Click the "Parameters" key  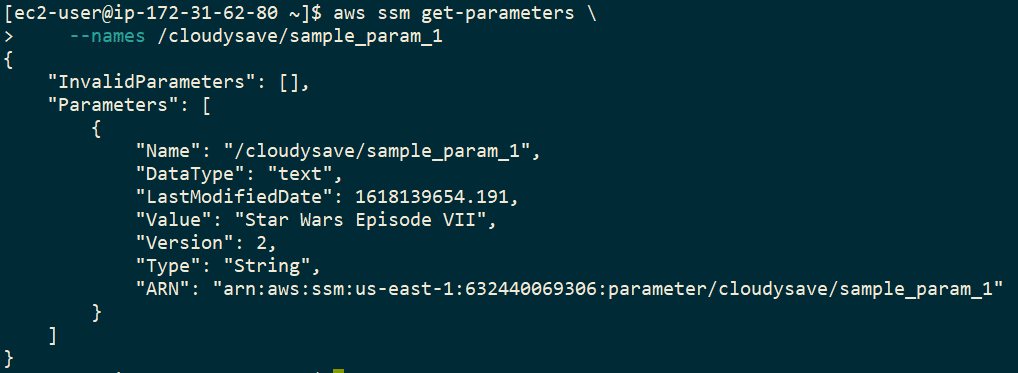tap(119, 105)
